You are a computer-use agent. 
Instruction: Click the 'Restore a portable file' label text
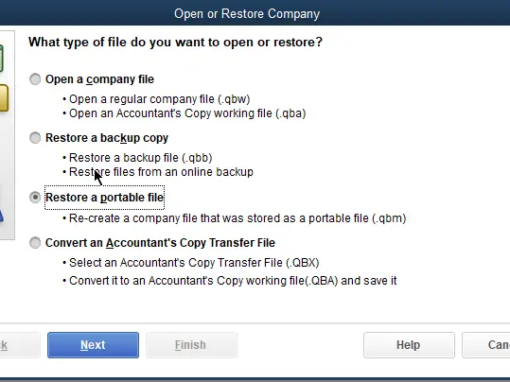(x=105, y=197)
